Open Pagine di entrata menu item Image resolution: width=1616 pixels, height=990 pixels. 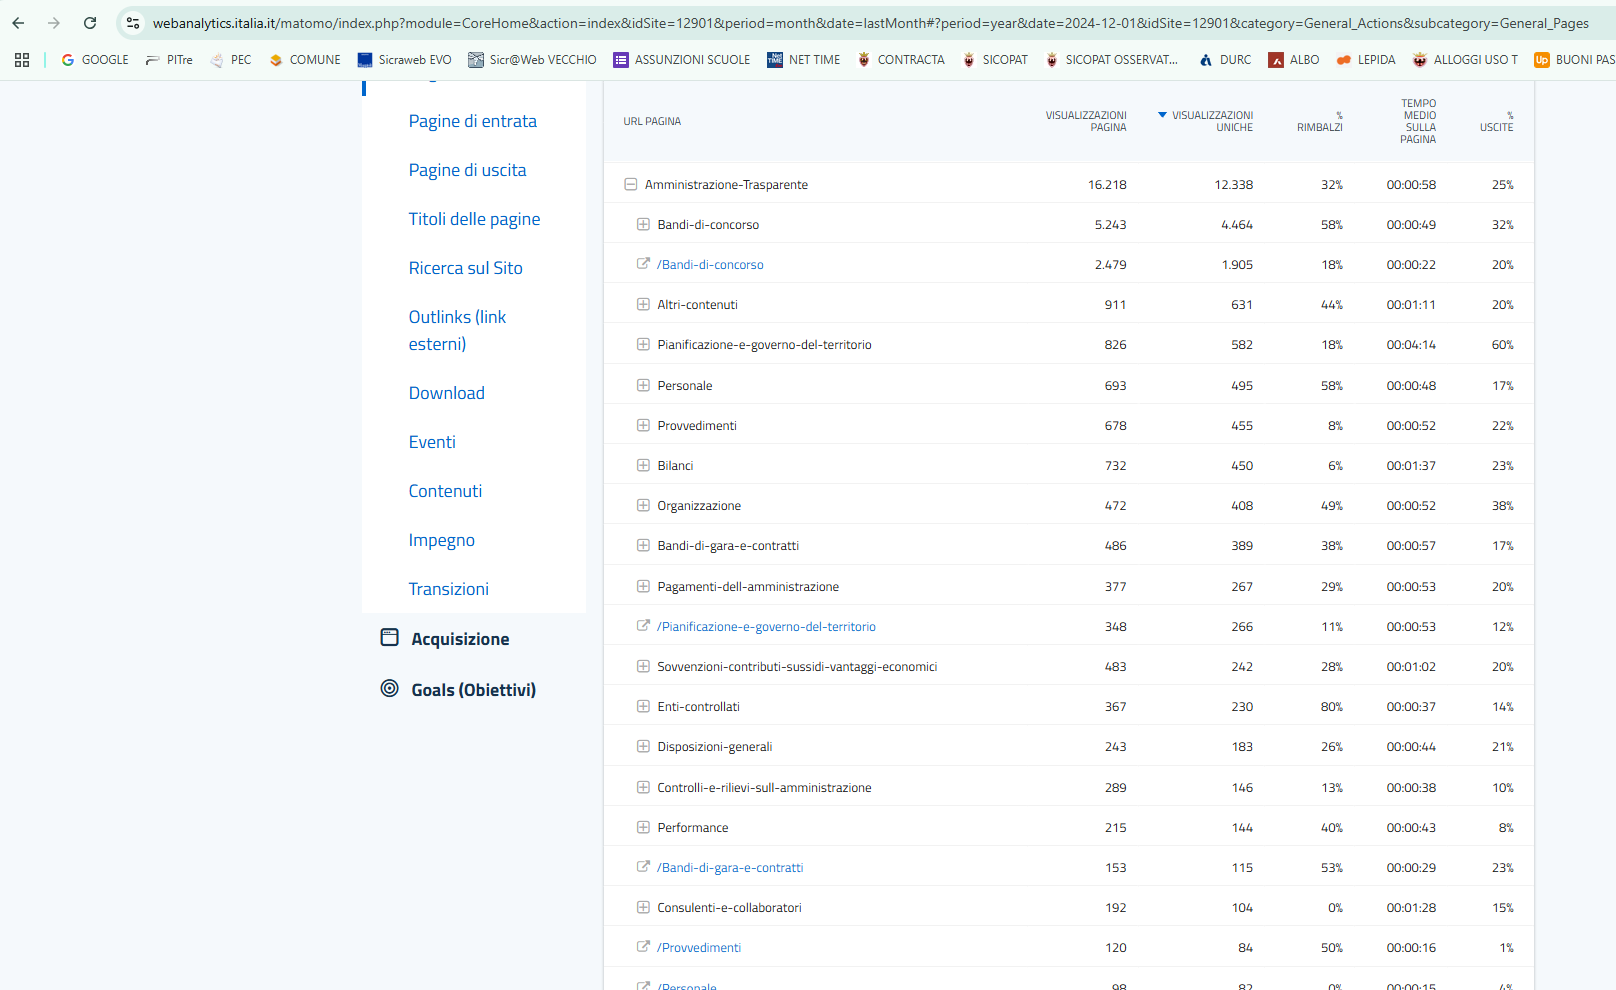(472, 121)
